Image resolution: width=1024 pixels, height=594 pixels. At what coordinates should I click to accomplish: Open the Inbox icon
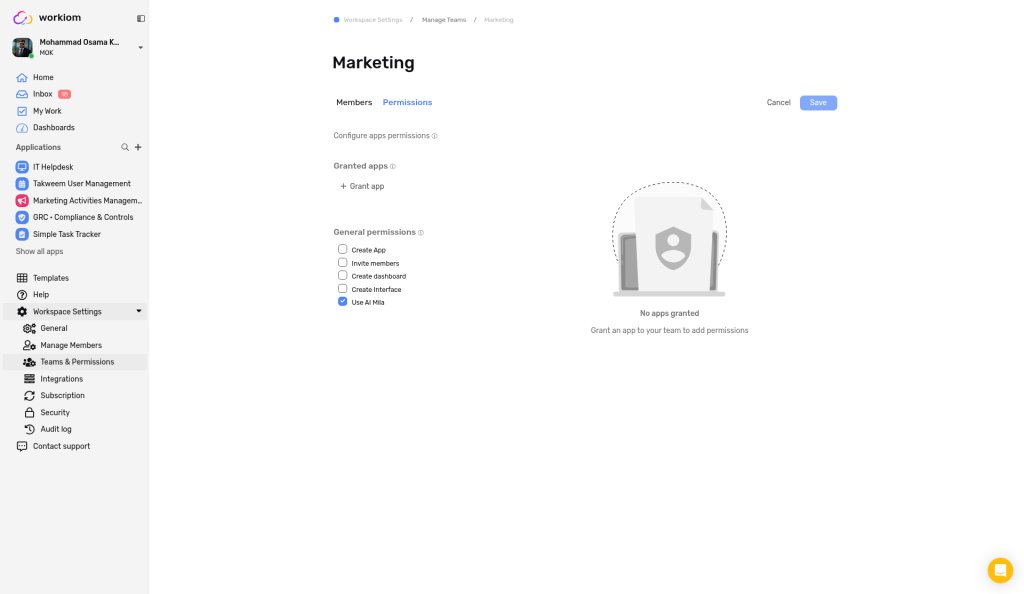point(22,94)
